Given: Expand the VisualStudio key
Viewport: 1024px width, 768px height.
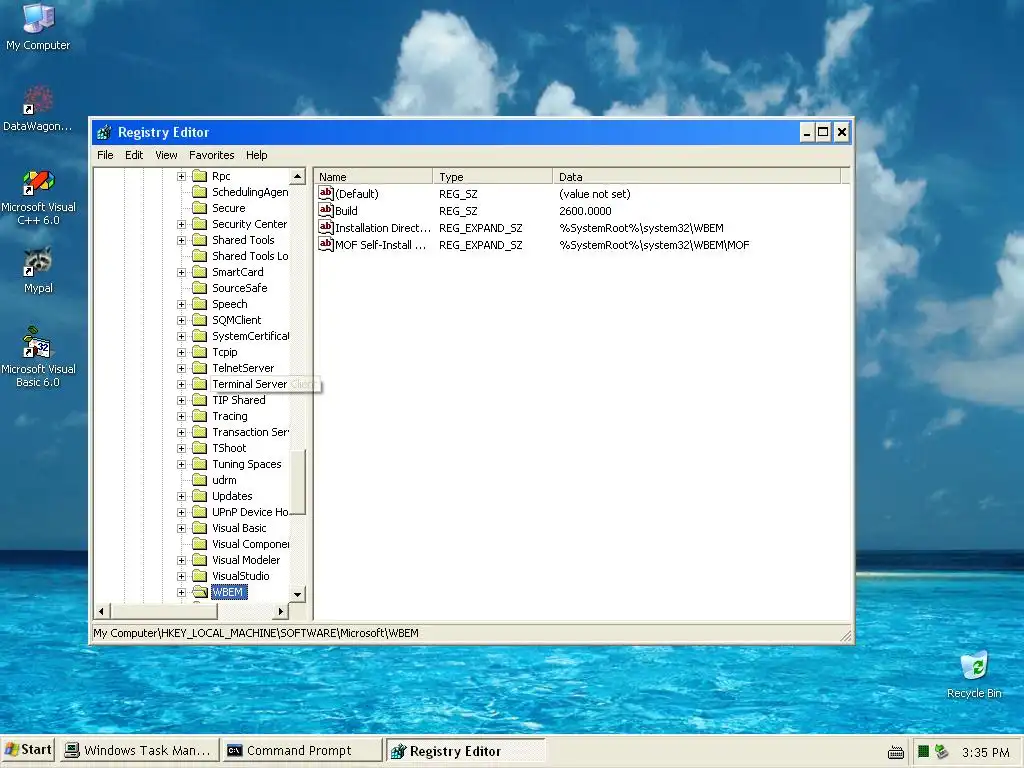Looking at the screenshot, I should (182, 576).
